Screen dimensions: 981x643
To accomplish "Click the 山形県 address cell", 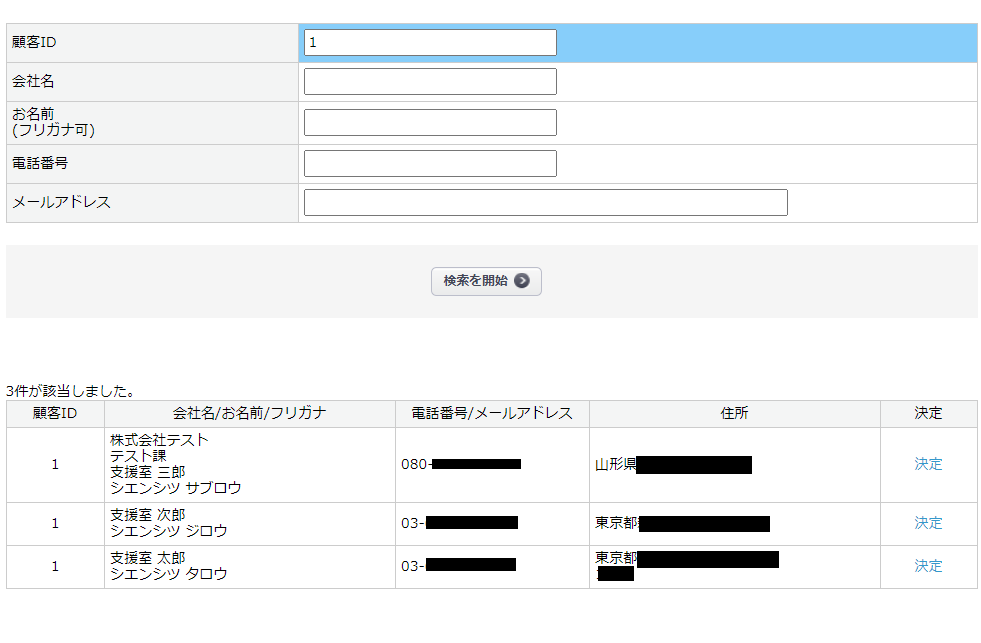I will click(614, 464).
